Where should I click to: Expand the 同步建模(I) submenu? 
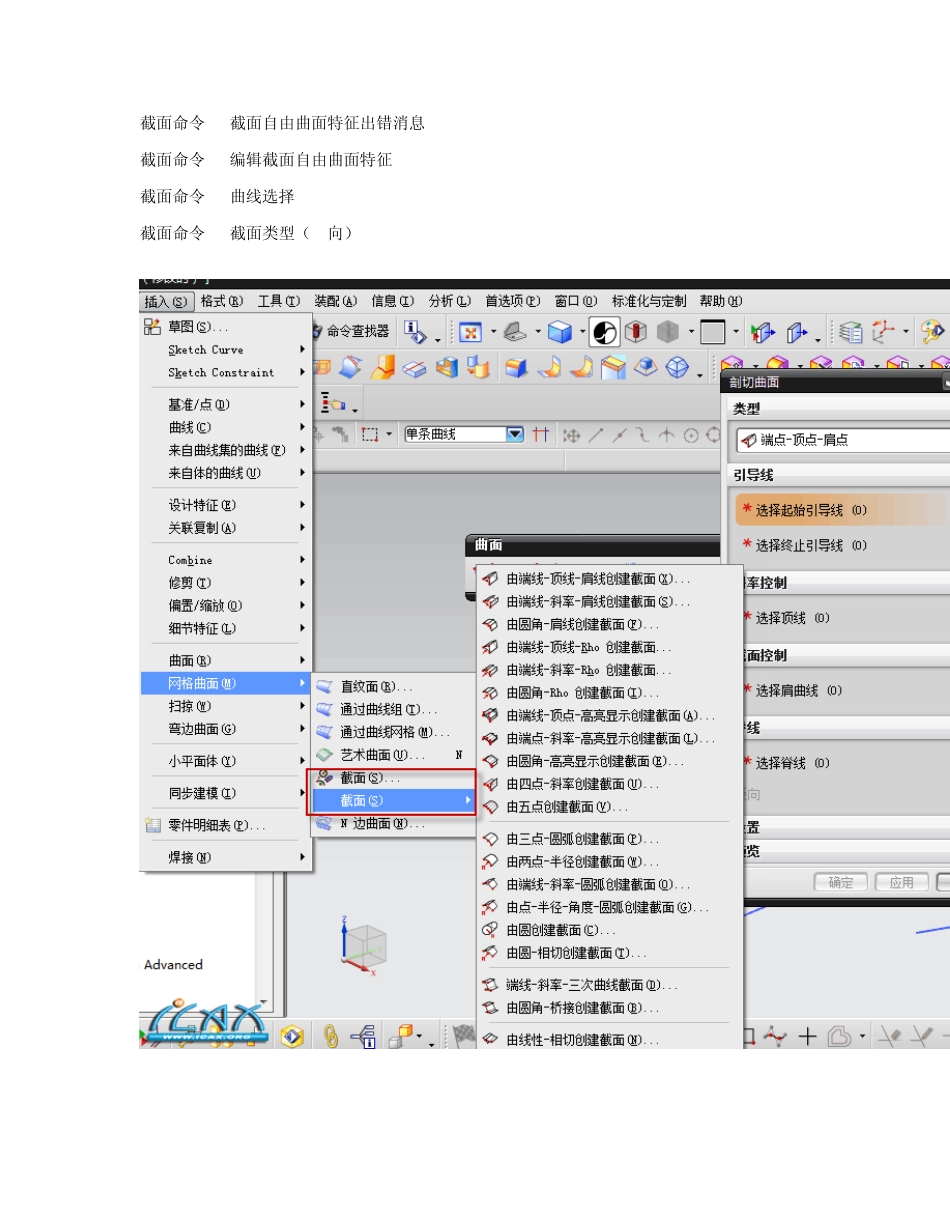(226, 793)
